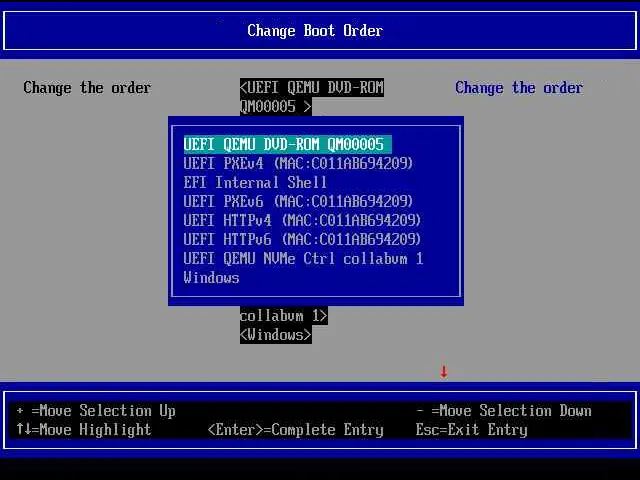Select UEFI QEMU NVMe Ctrl collabvm 1
This screenshot has width=640, height=480.
303,258
